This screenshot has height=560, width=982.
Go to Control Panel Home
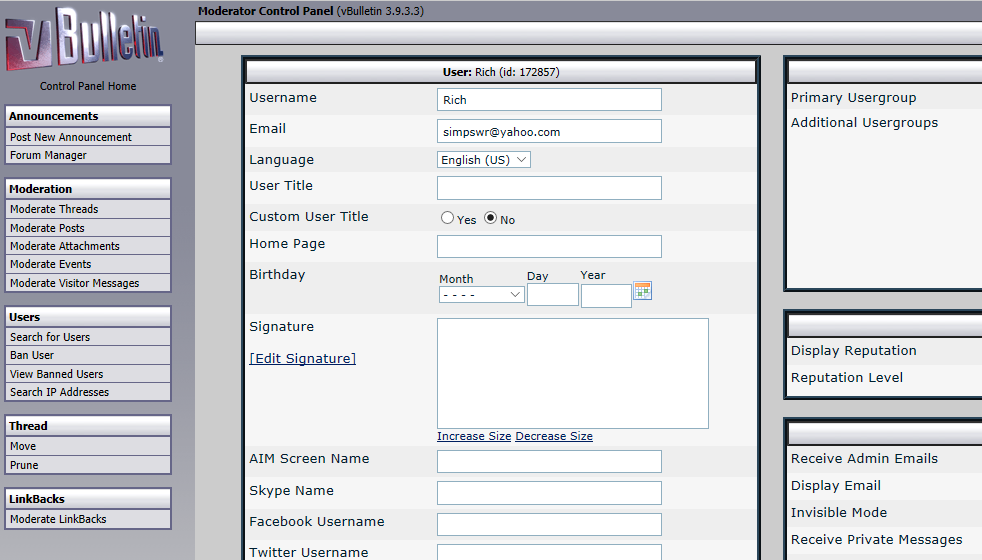click(x=88, y=86)
